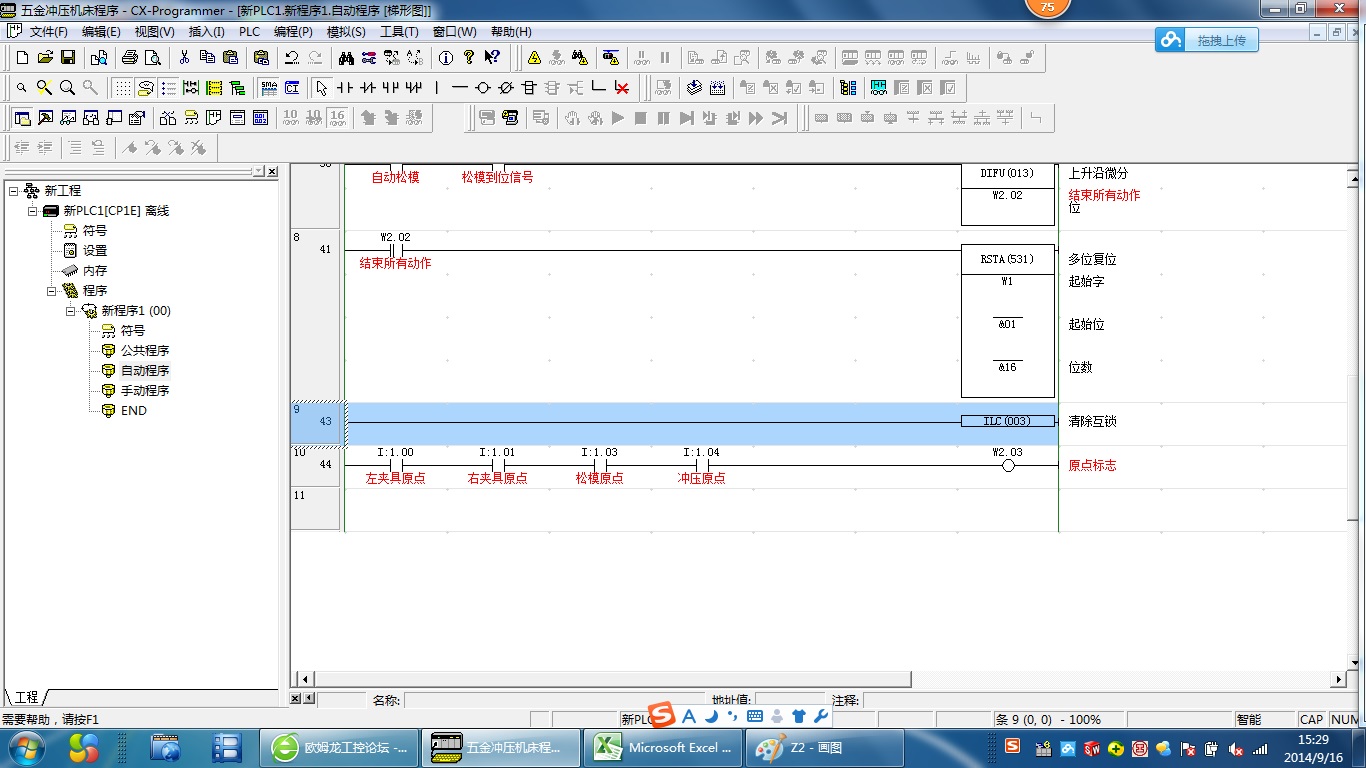Collapse the 程序 folder in project tree

[52, 291]
